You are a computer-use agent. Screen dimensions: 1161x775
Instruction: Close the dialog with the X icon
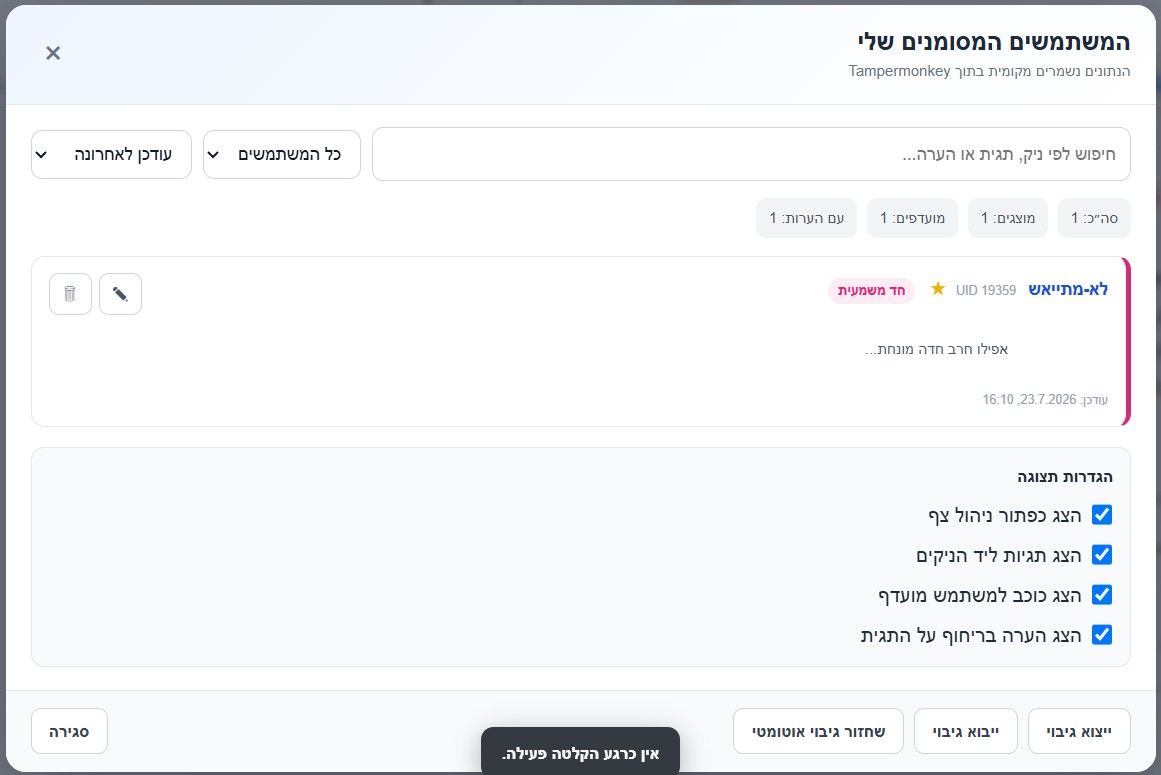coord(53,53)
